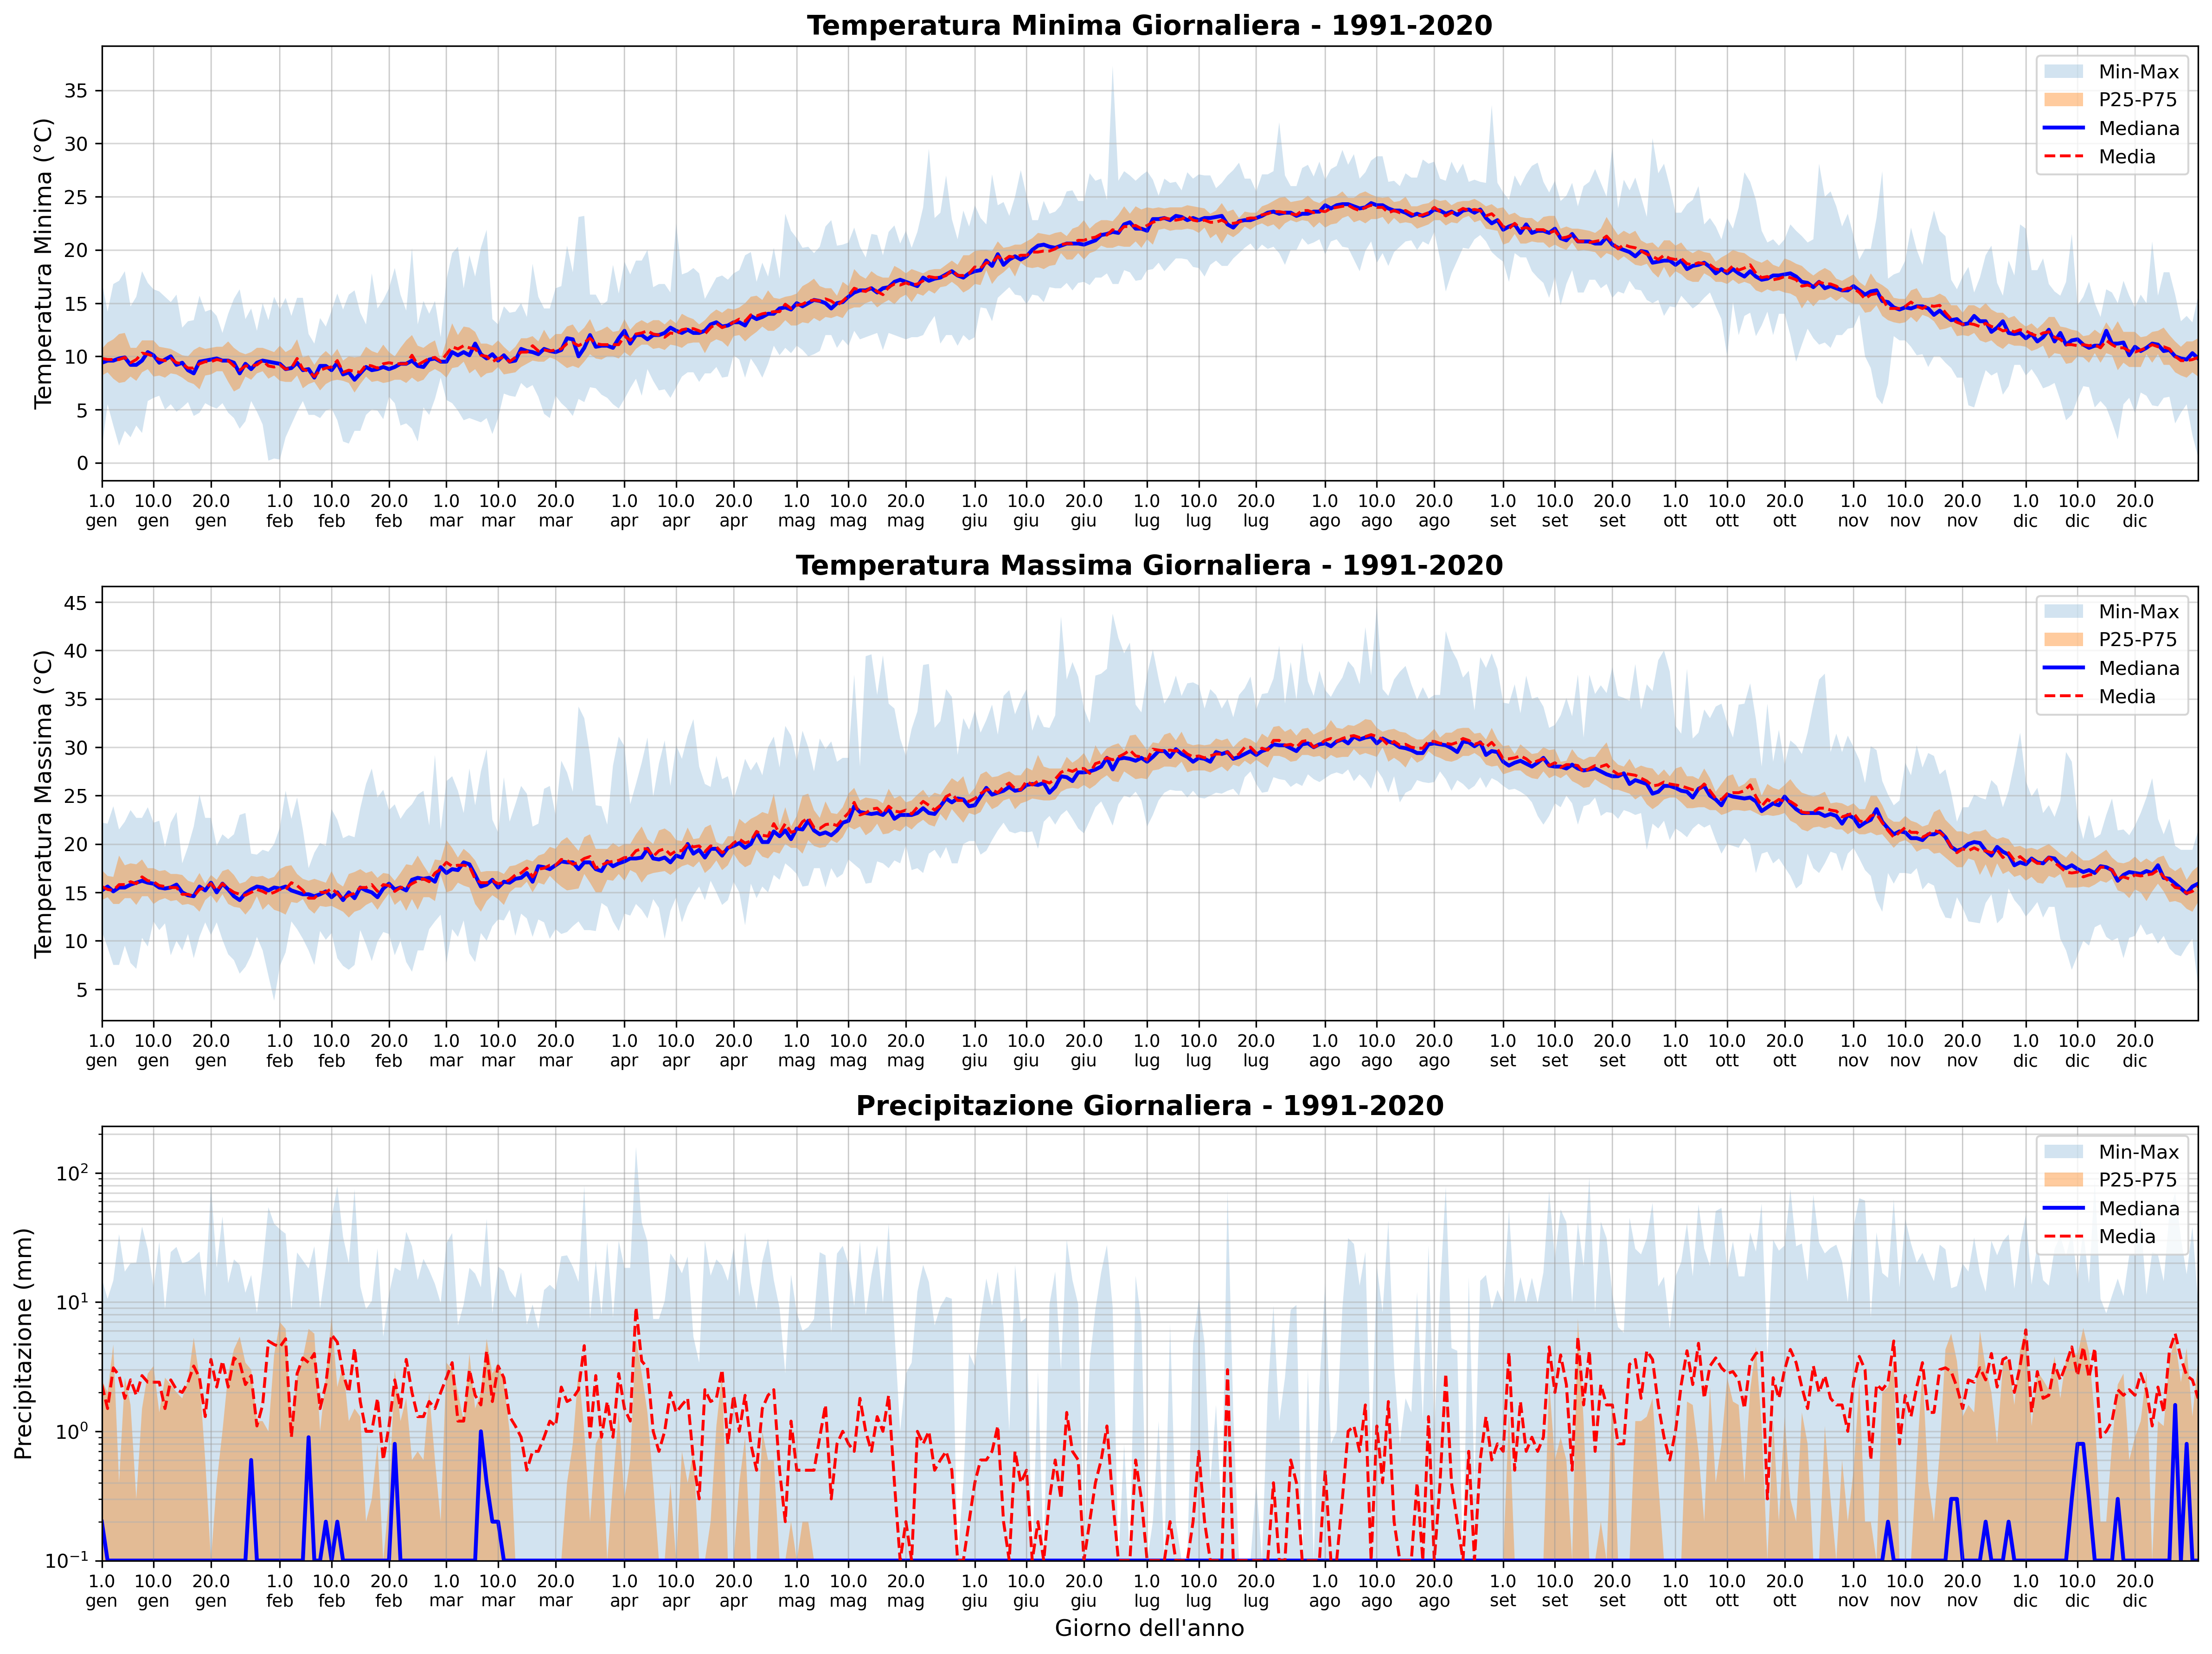Viewport: 2212px width, 1654px height.
Task: Click "1.0 feb" tick under Temperatura Massima chart
Action: pyautogui.click(x=280, y=1051)
